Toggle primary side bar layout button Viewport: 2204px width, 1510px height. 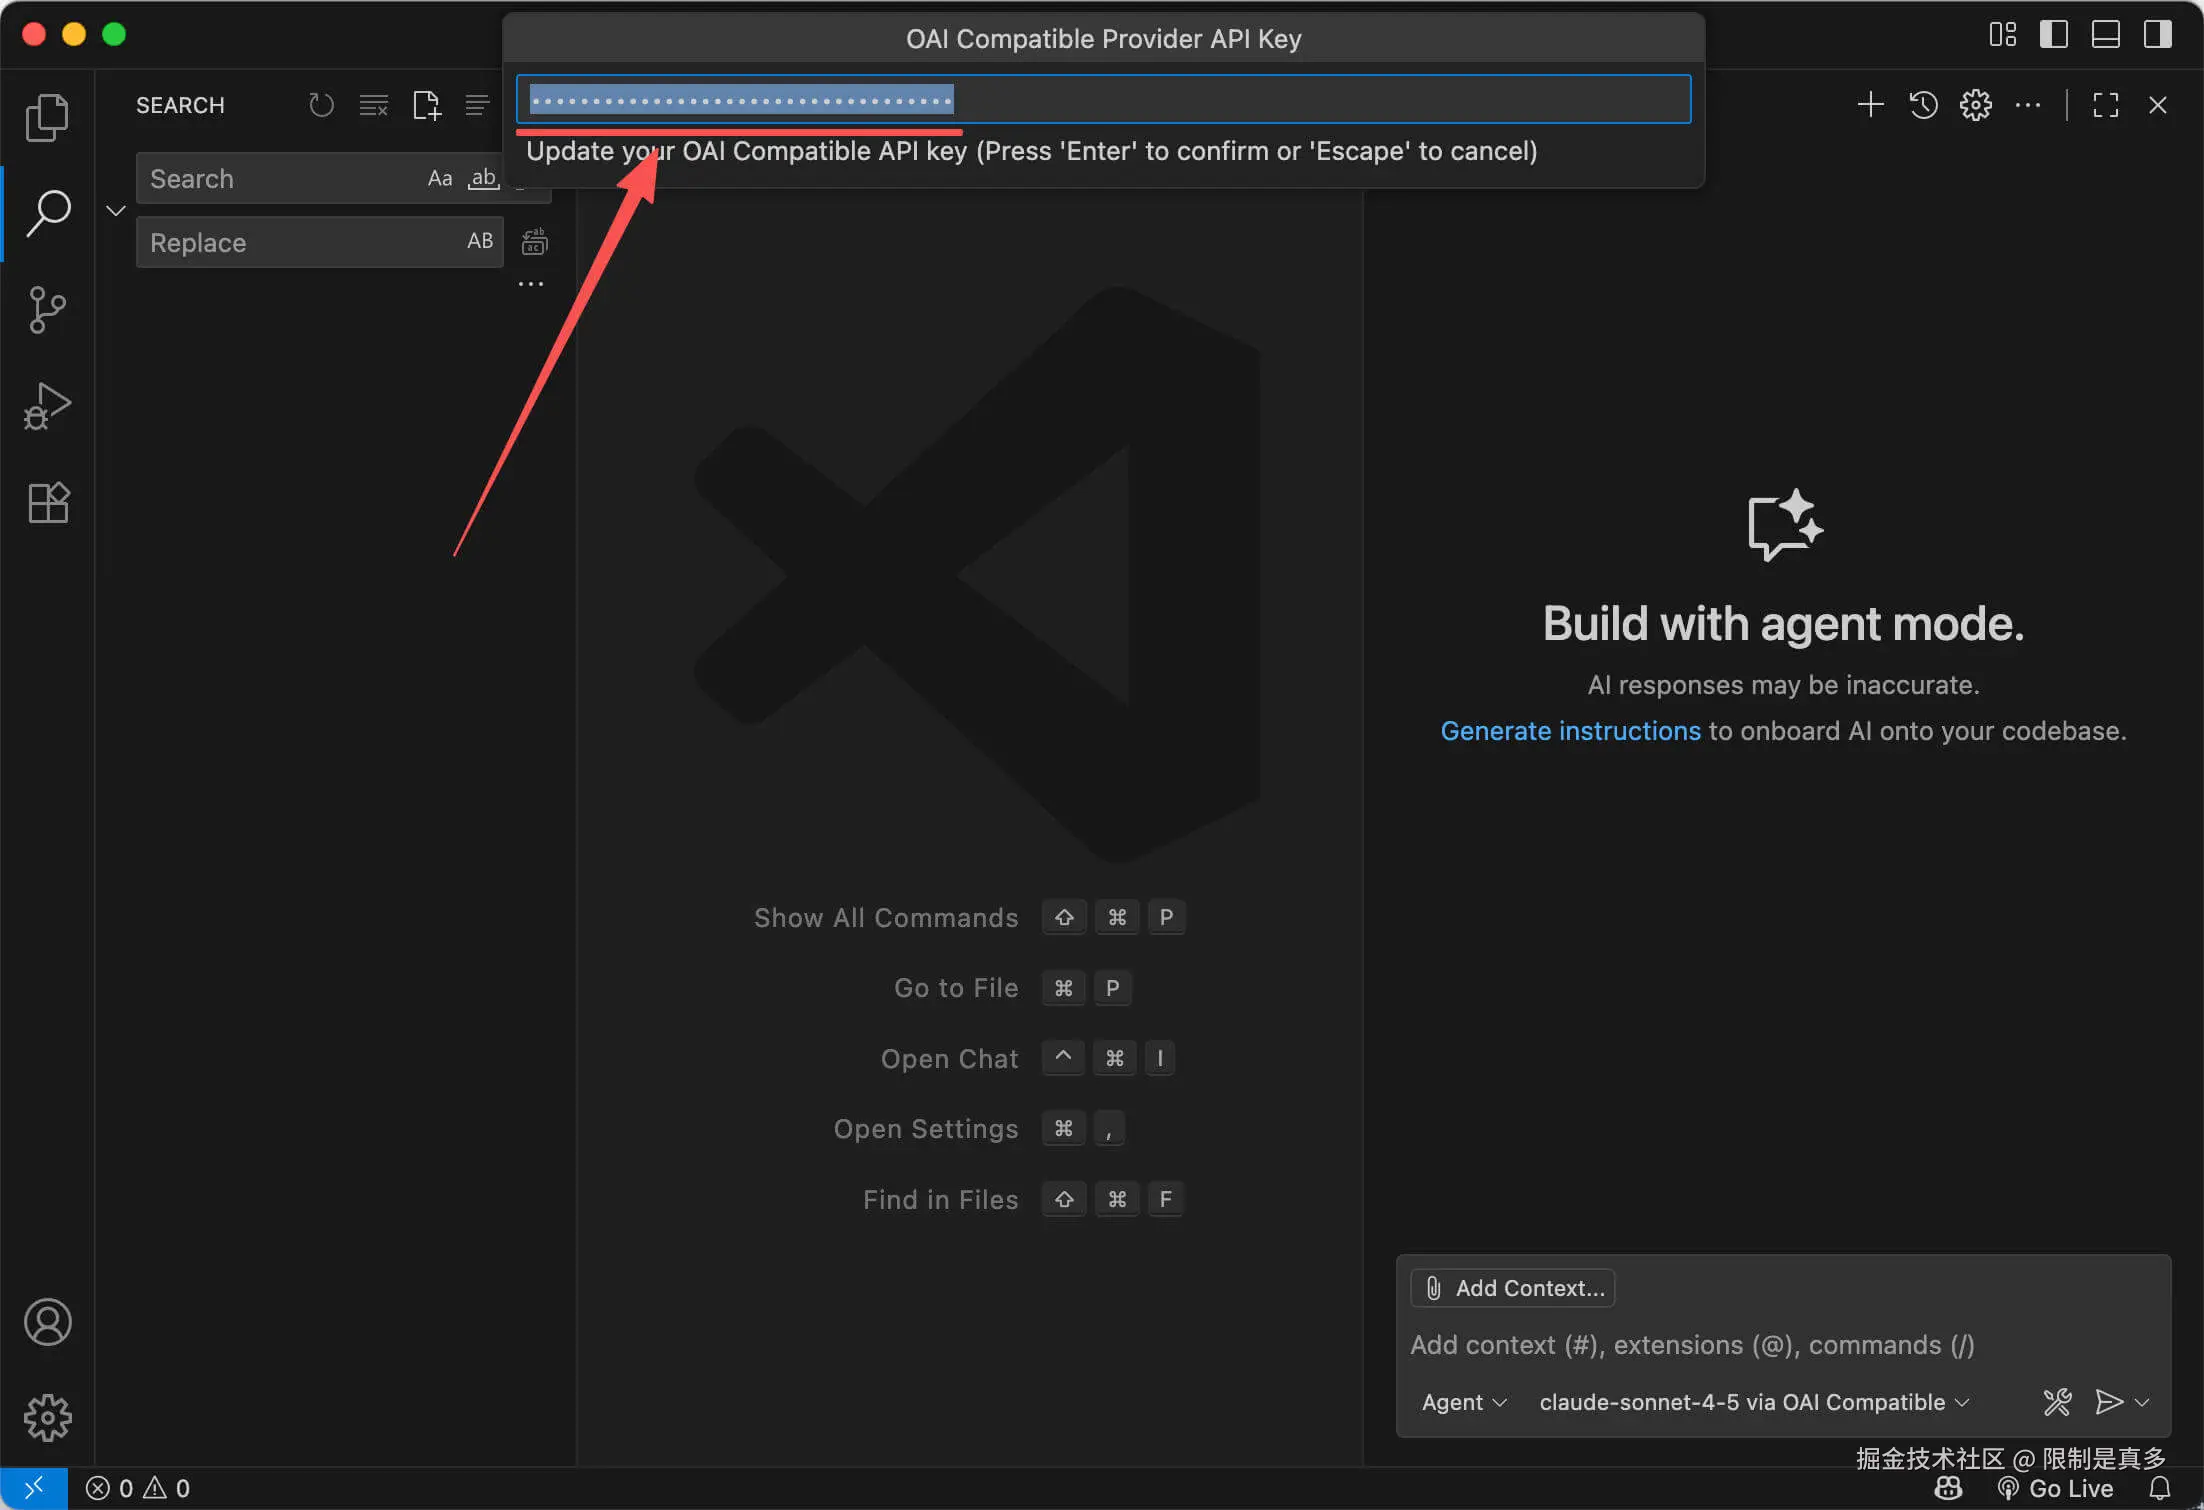tap(2053, 34)
